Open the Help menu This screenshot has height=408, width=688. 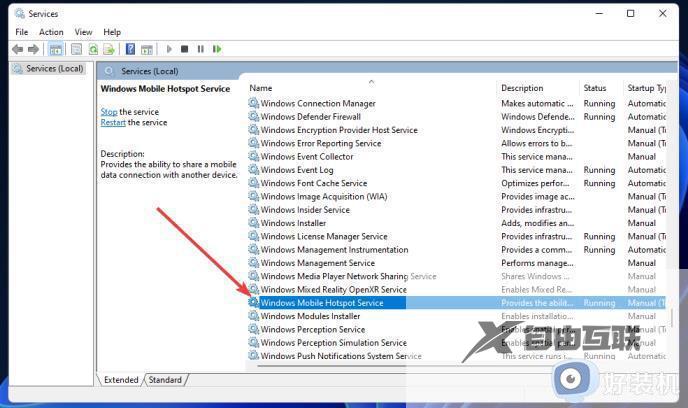tap(112, 32)
